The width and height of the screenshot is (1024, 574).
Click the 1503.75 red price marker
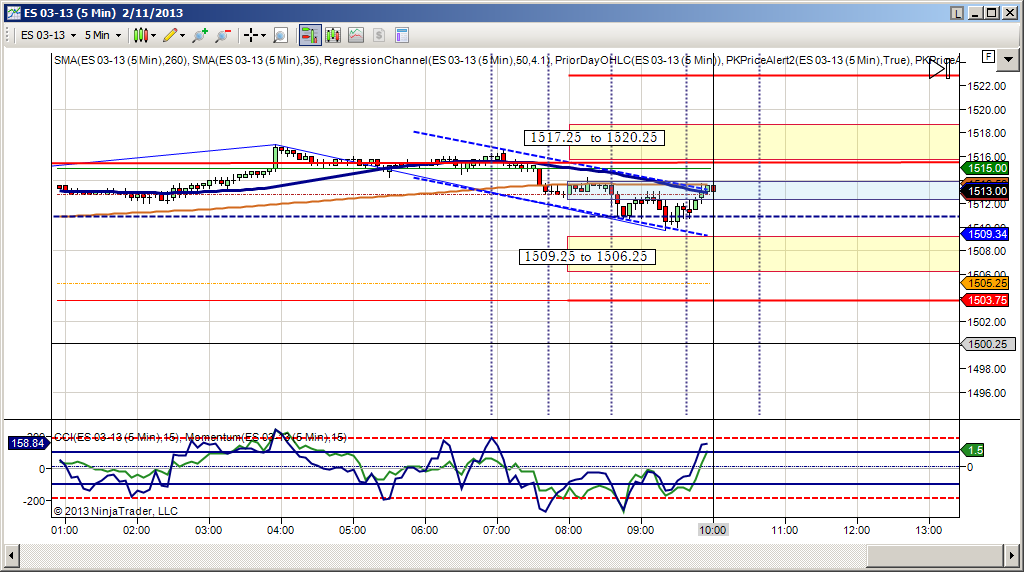985,300
